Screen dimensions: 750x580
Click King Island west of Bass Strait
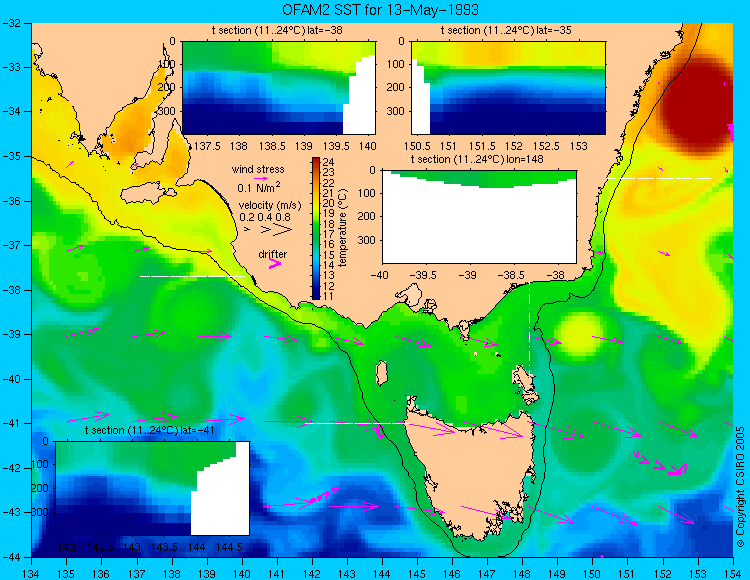[x=382, y=373]
